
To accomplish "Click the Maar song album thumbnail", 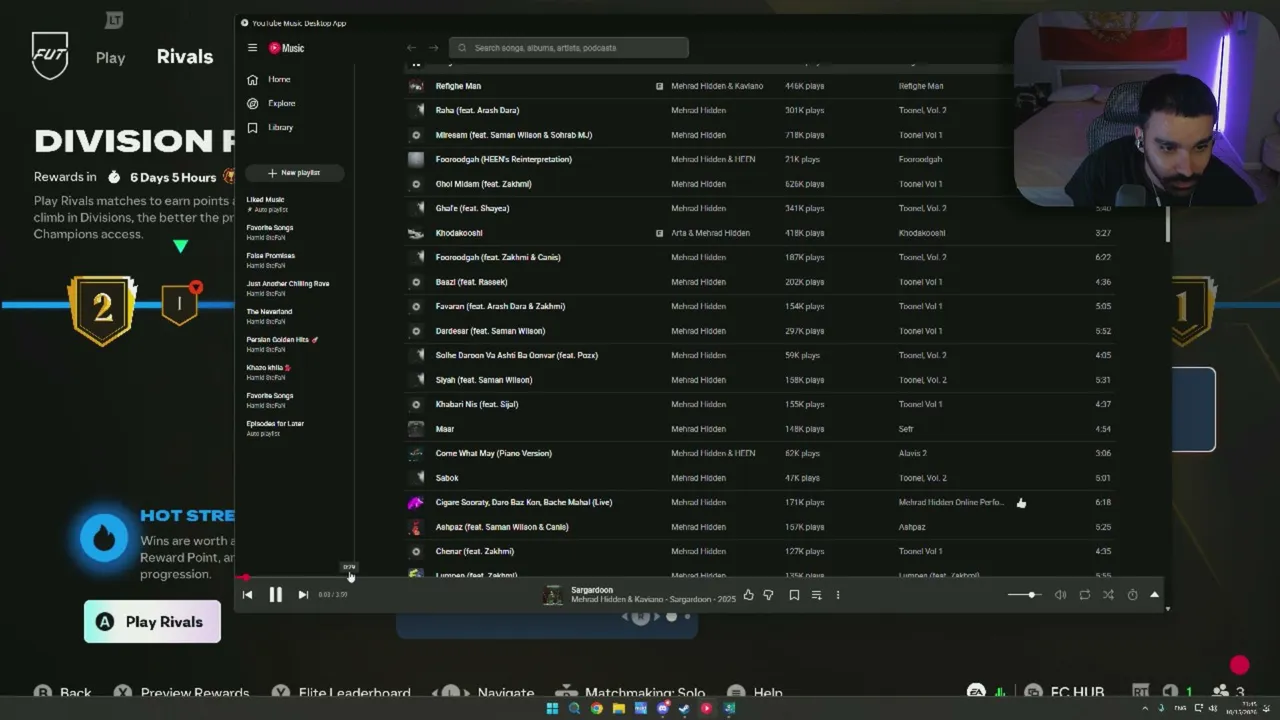I will pyautogui.click(x=416, y=429).
